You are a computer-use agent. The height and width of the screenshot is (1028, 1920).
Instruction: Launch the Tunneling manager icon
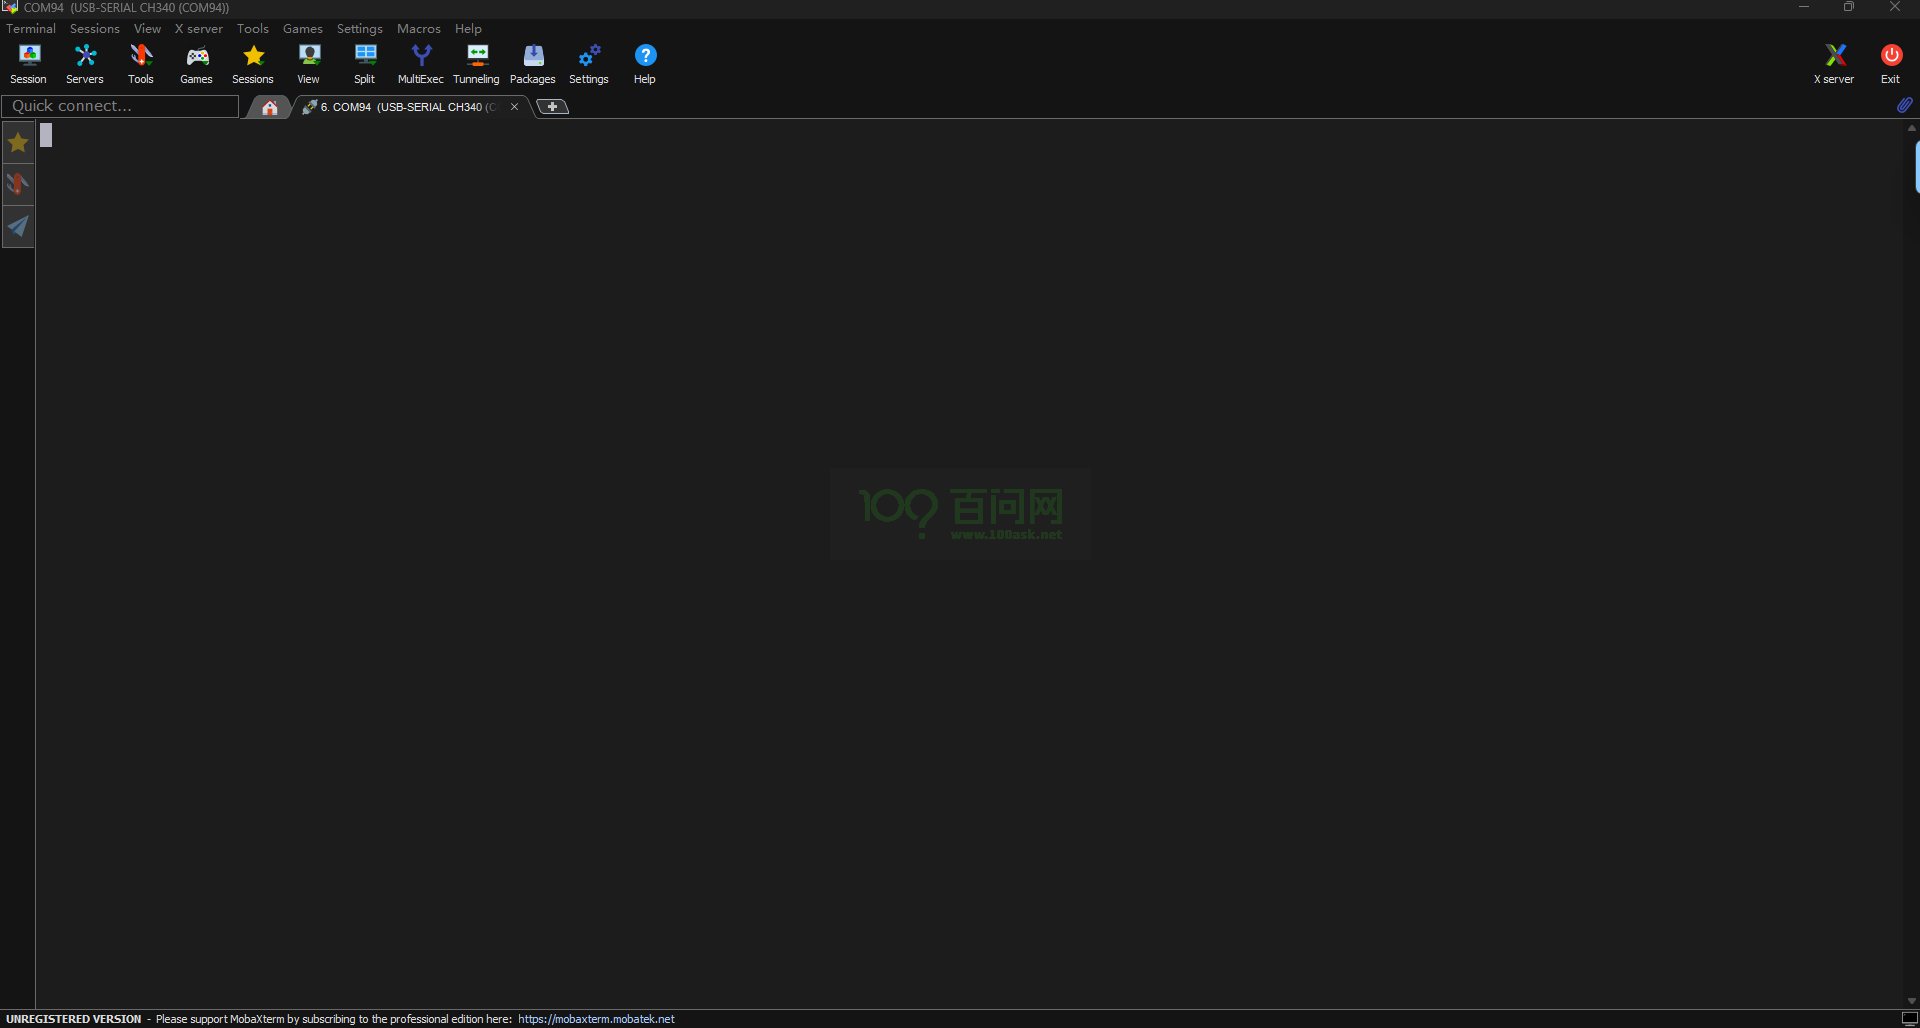tap(476, 64)
